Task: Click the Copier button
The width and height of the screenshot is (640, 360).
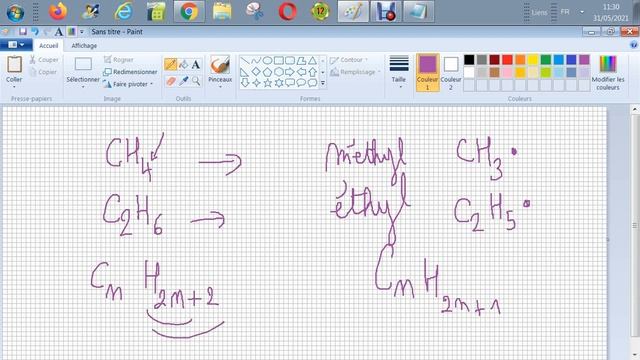Action: pos(43,72)
